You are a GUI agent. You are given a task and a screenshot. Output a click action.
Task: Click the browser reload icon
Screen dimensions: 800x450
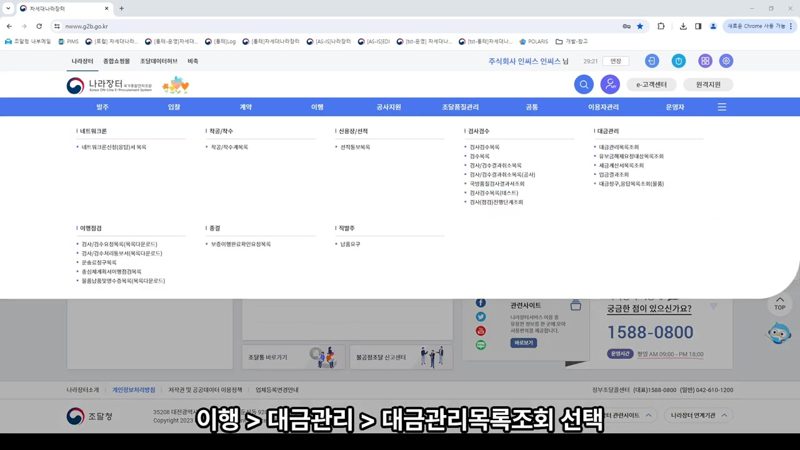pyautogui.click(x=39, y=26)
